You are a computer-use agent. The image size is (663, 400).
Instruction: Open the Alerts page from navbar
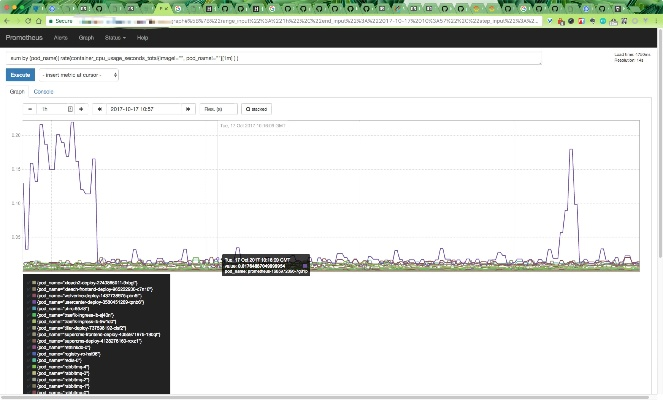60,37
